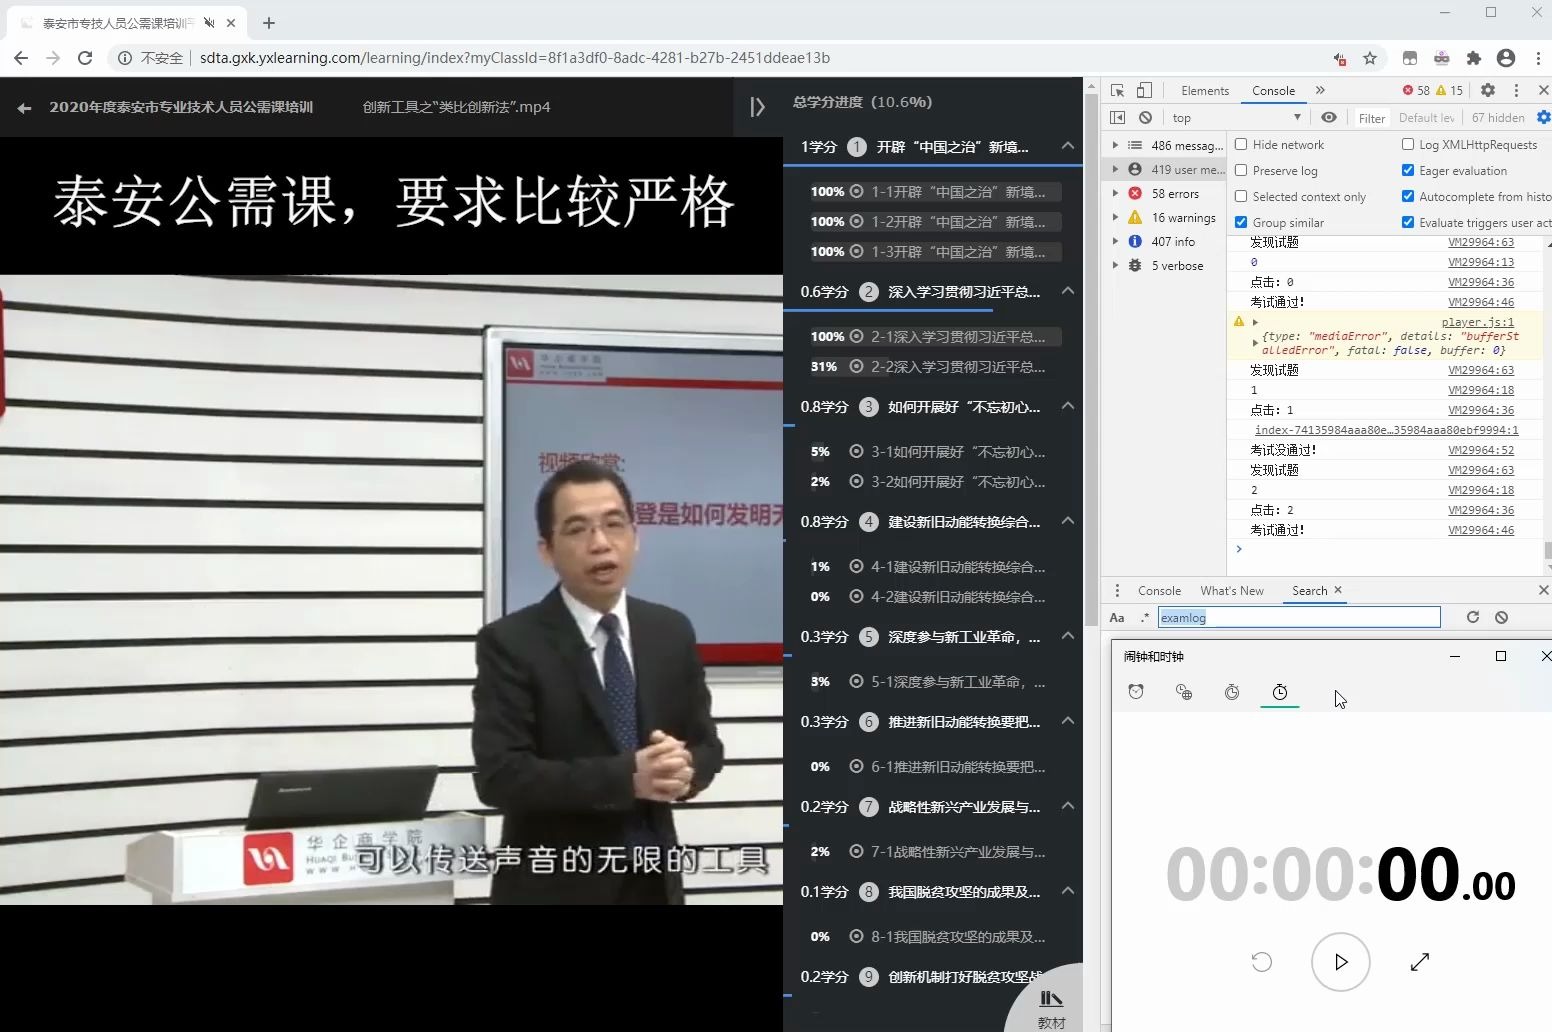The width and height of the screenshot is (1552, 1032).
Task: Open the Timer tab icon in Clock app
Action: 1232,692
